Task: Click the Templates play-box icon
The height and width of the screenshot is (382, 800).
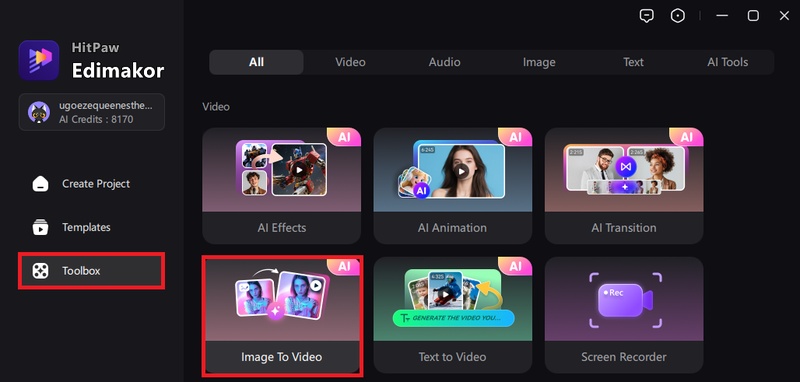Action: (x=40, y=227)
